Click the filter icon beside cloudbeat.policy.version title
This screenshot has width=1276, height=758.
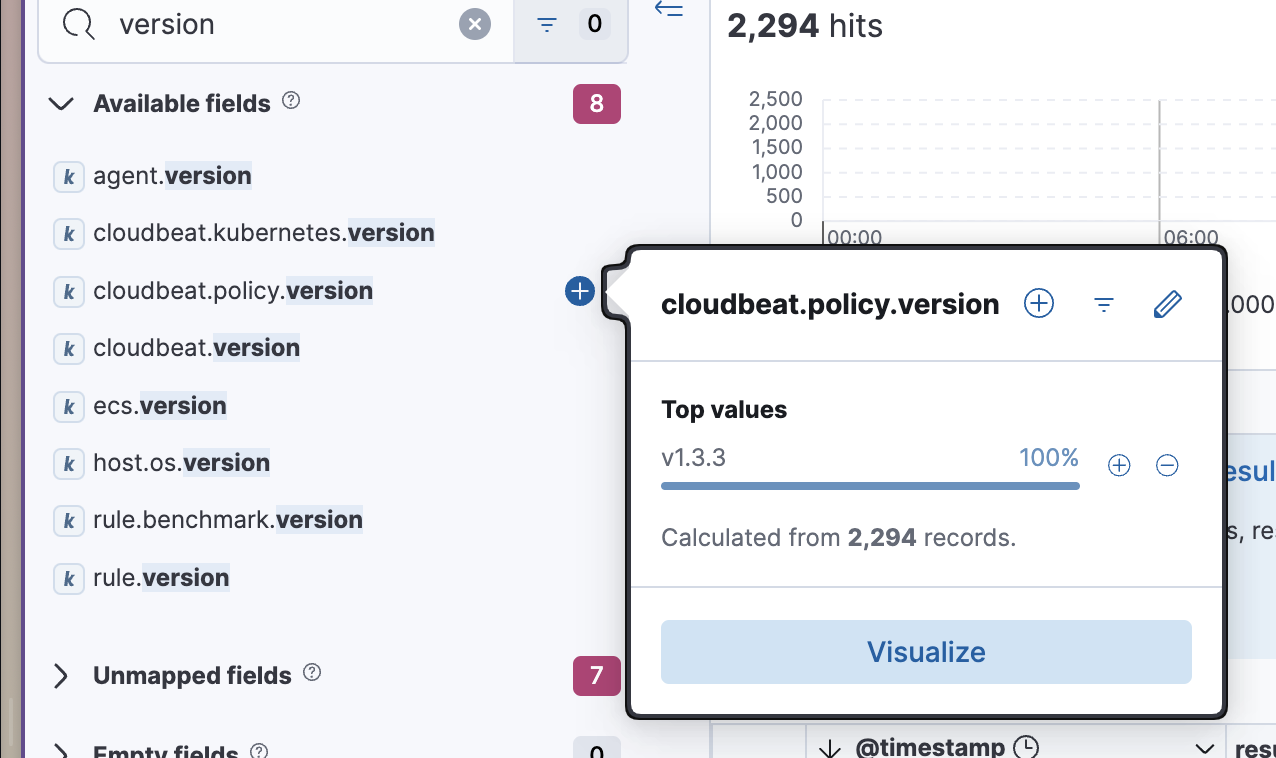[1103, 304]
